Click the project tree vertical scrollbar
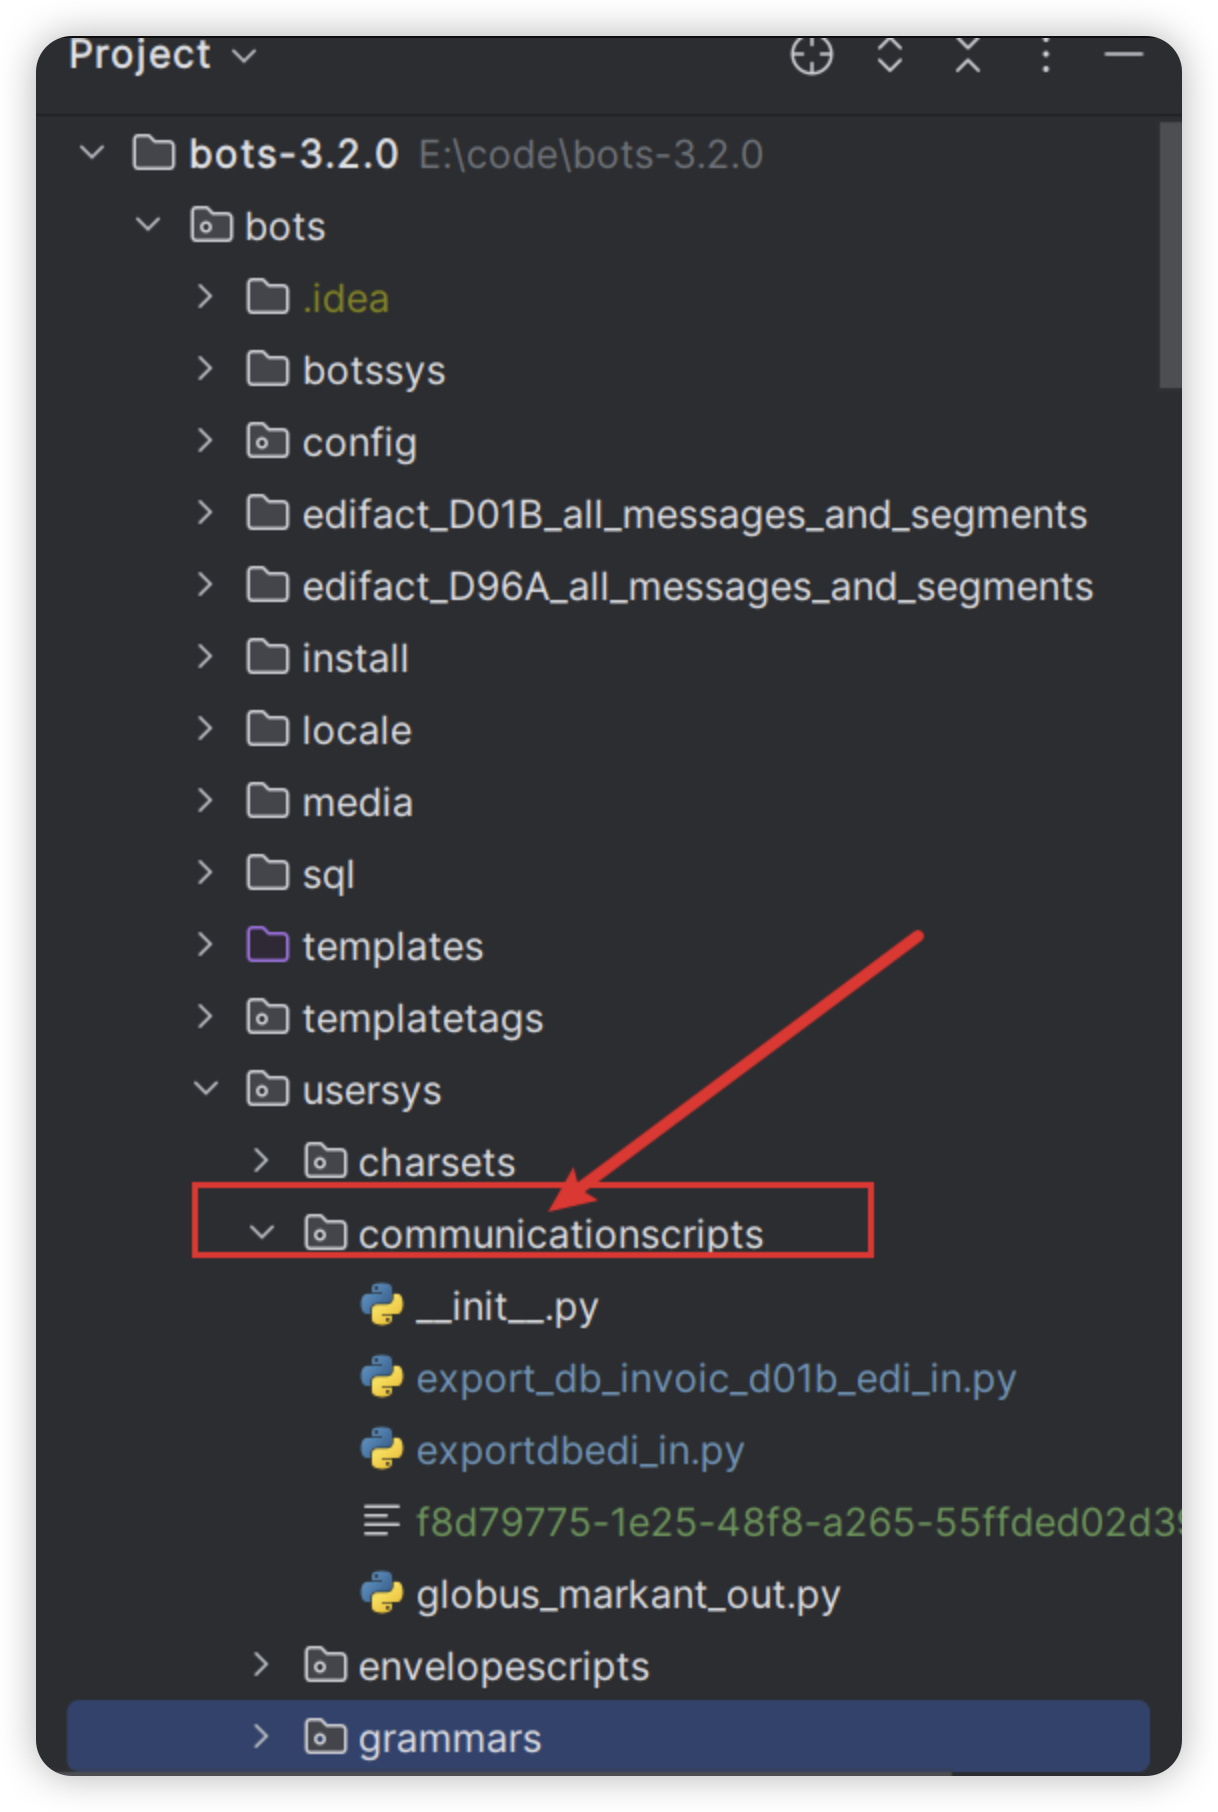This screenshot has width=1218, height=1812. pos(1169,255)
